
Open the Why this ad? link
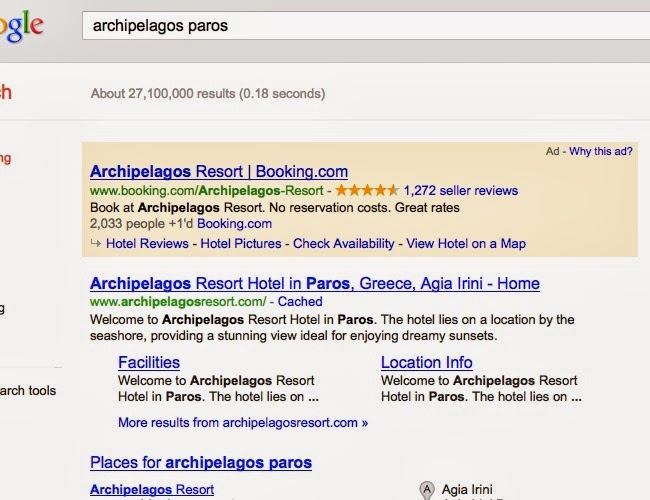[x=601, y=152]
